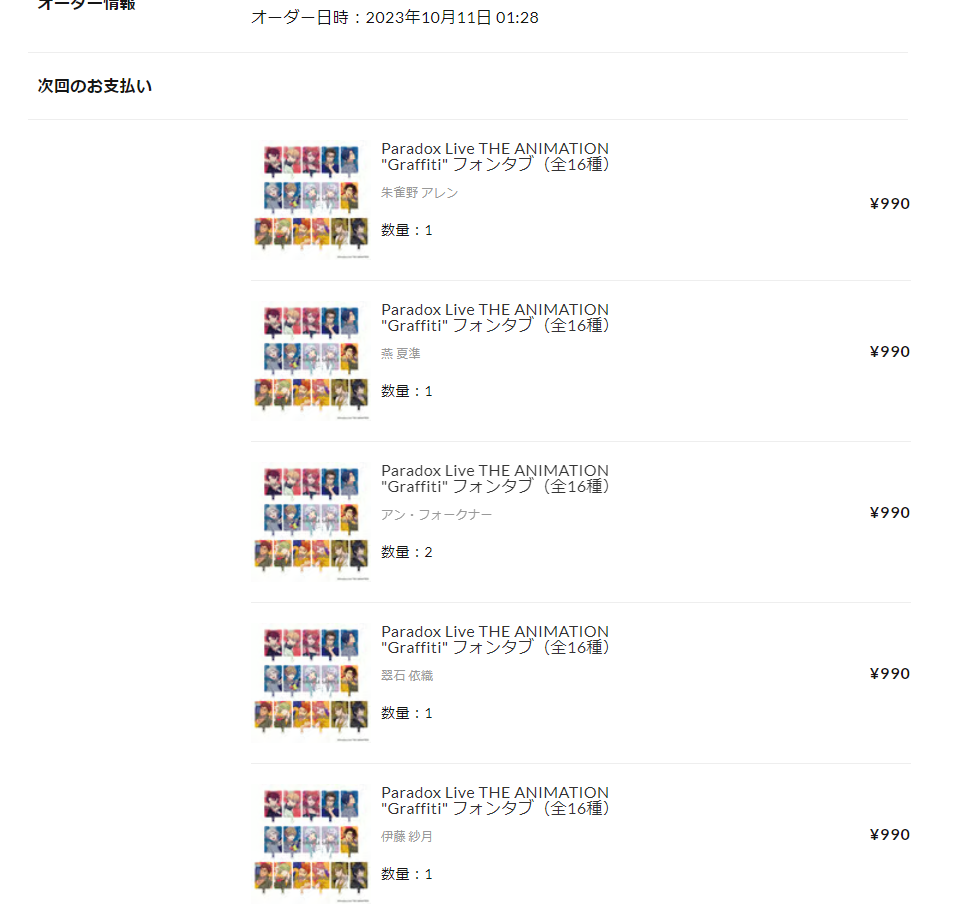Click the product title above 伊藤紗月
Image resolution: width=969 pixels, height=911 pixels.
click(x=495, y=800)
